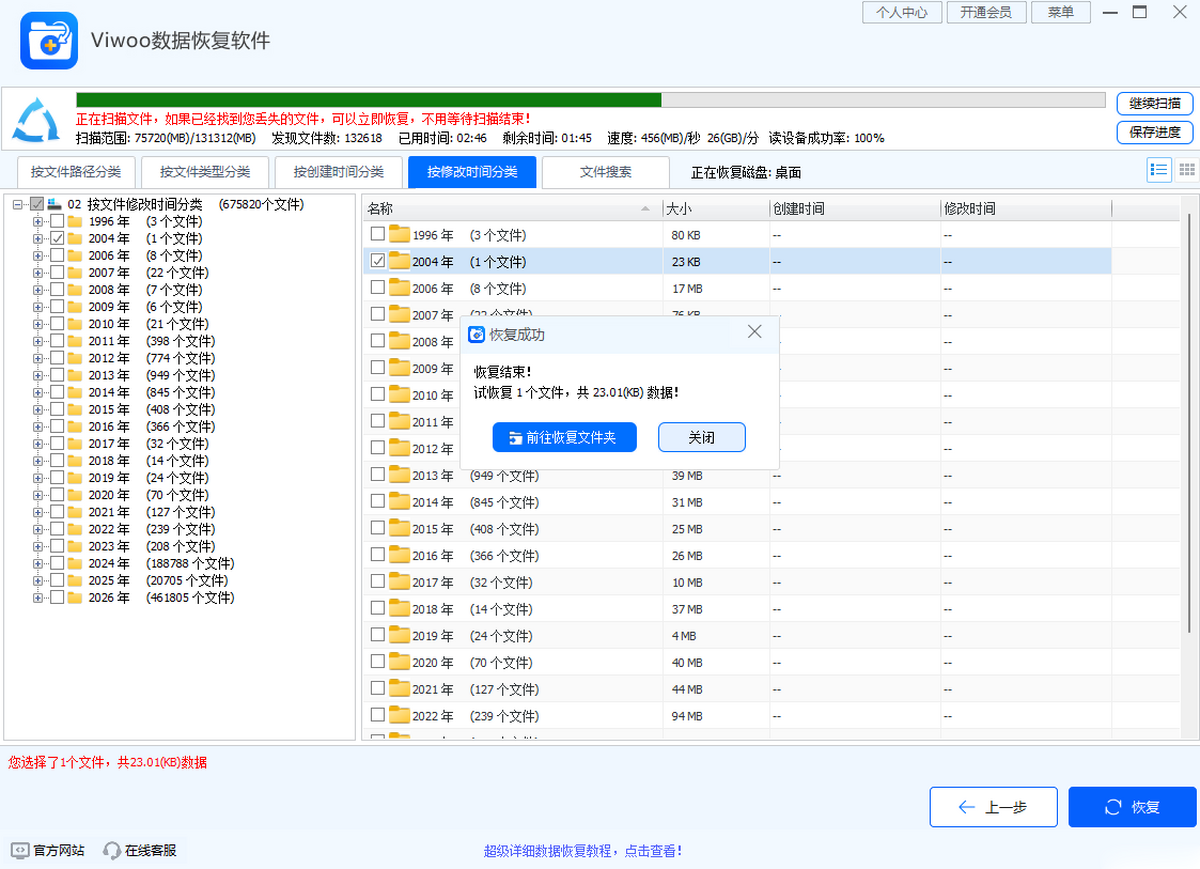Click 开通会员 button

[986, 12]
